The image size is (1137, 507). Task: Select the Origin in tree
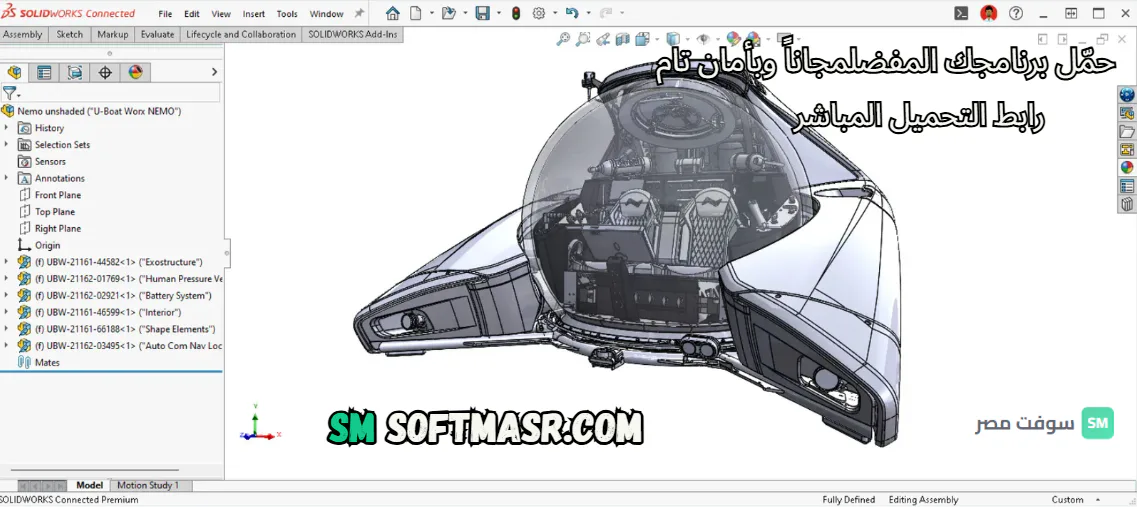39,245
